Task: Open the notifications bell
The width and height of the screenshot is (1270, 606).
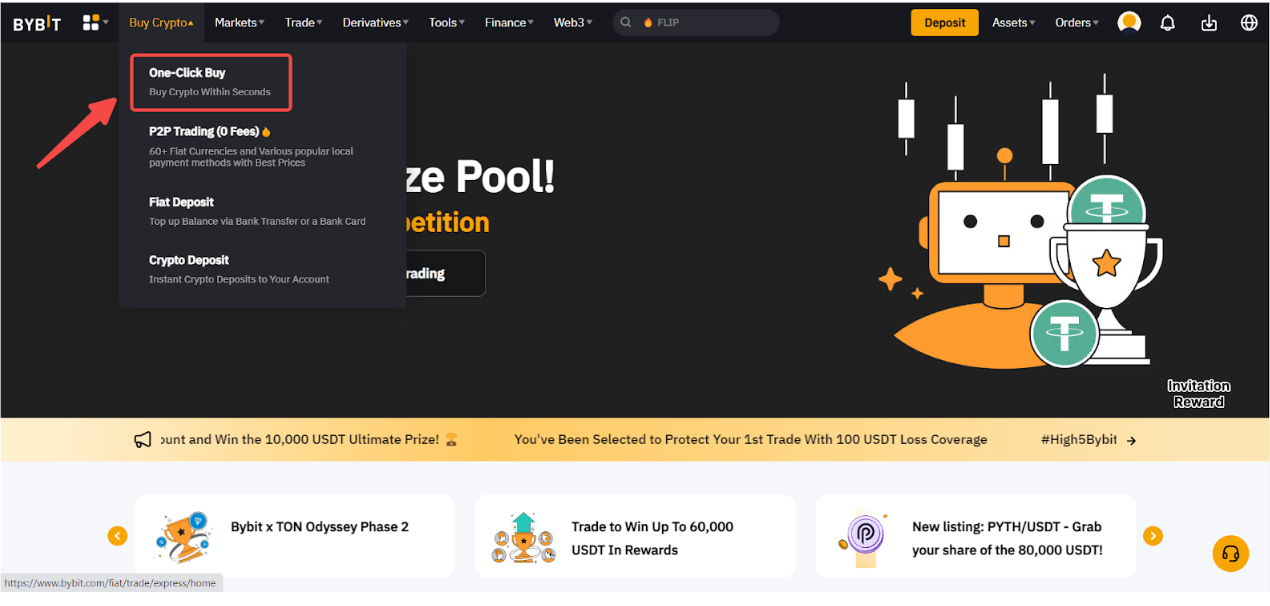Action: [1167, 23]
